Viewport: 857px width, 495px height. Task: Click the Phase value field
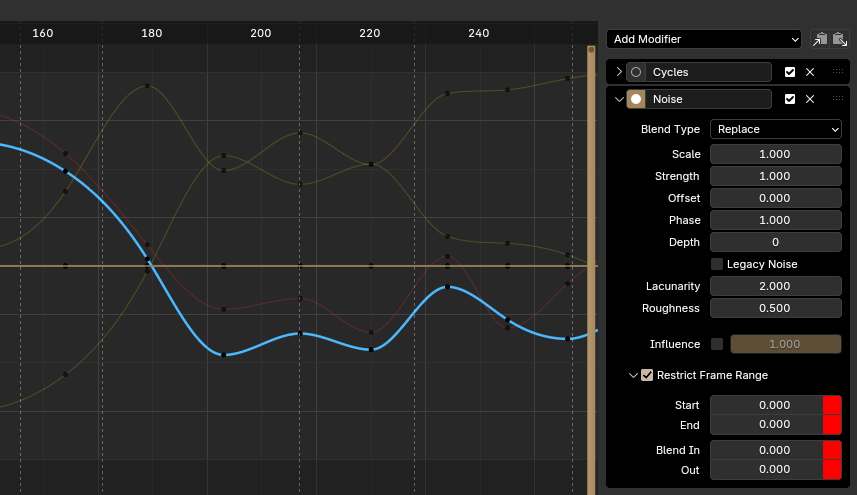(x=776, y=220)
